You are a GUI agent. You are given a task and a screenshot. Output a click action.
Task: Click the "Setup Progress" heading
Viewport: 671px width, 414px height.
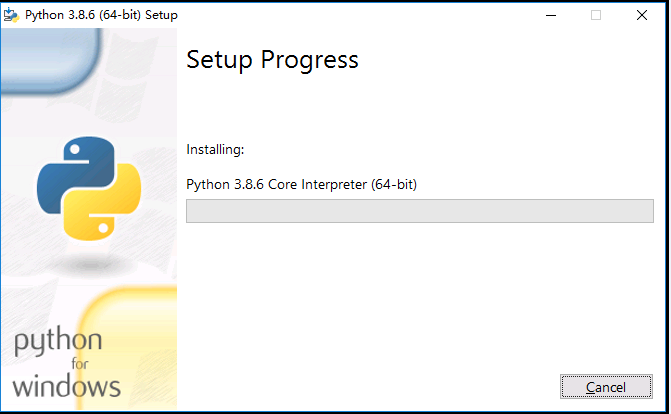pos(272,60)
